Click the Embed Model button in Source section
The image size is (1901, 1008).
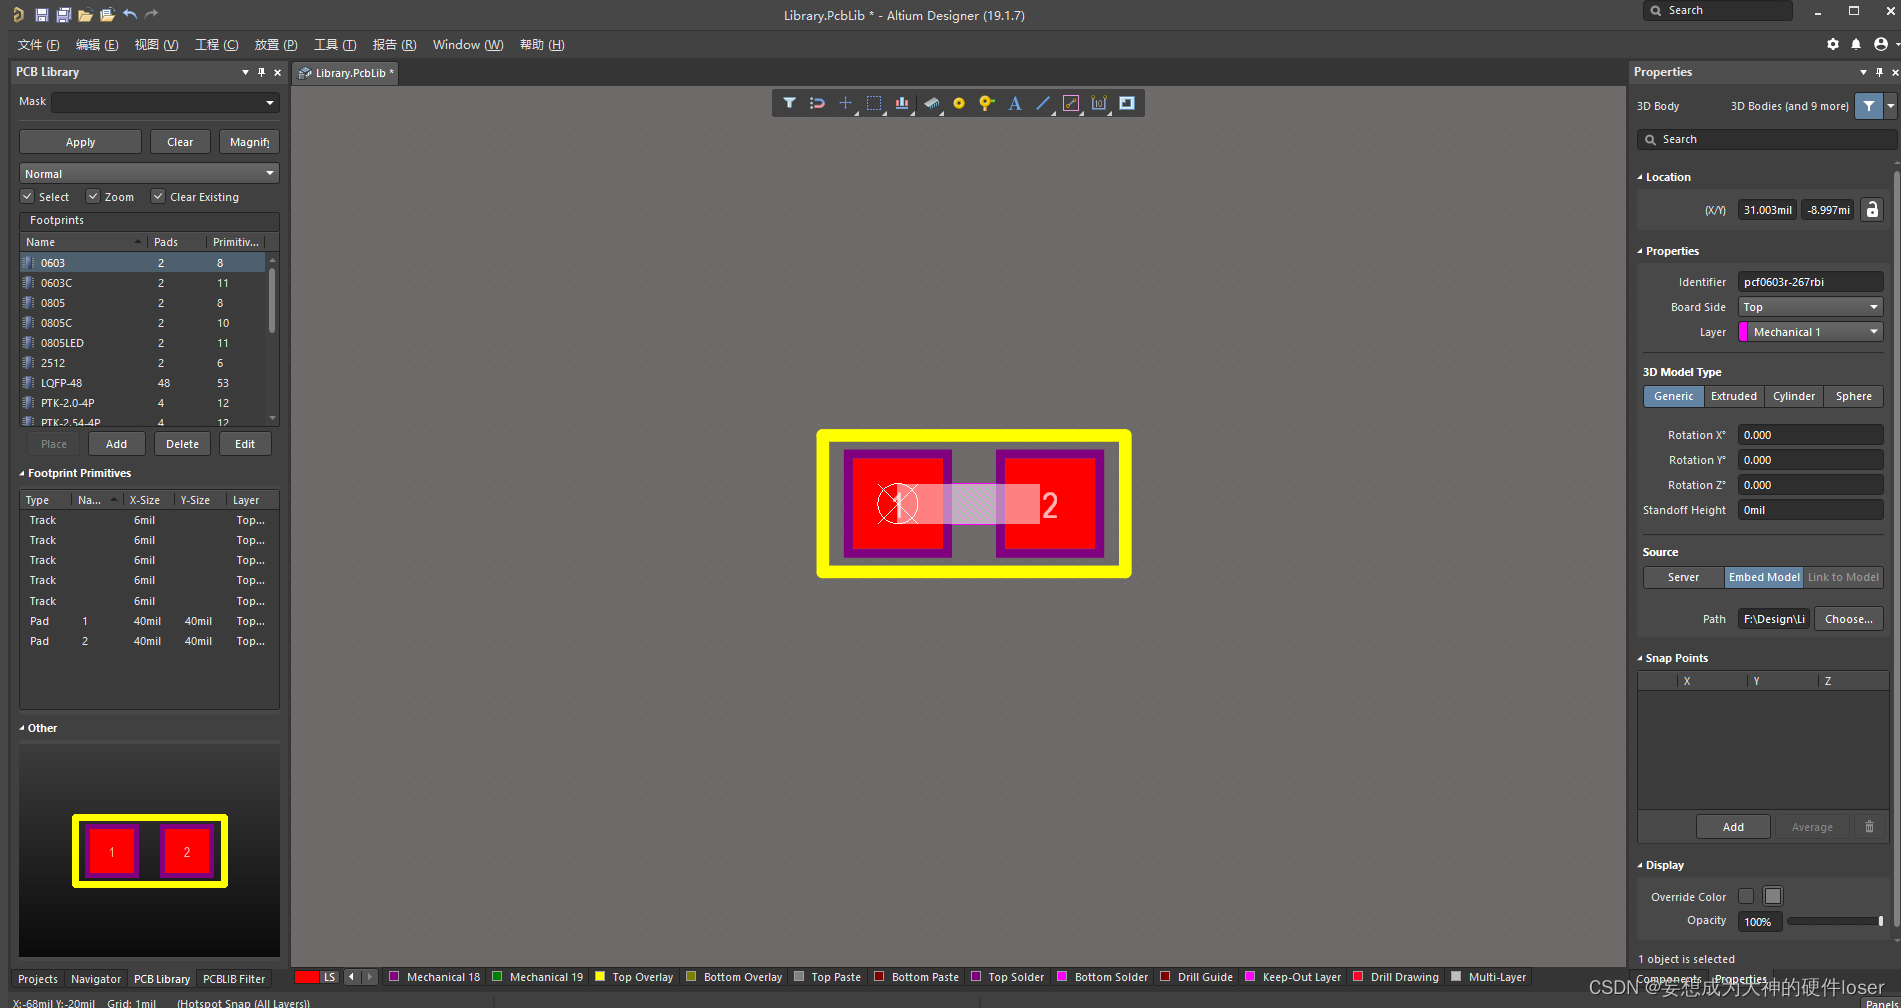point(1763,577)
